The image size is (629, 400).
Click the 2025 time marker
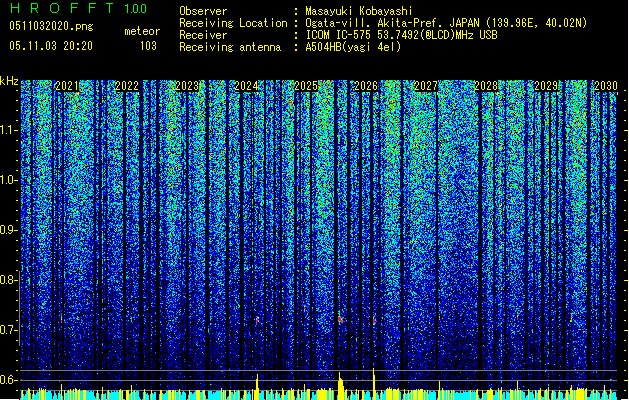(x=306, y=86)
